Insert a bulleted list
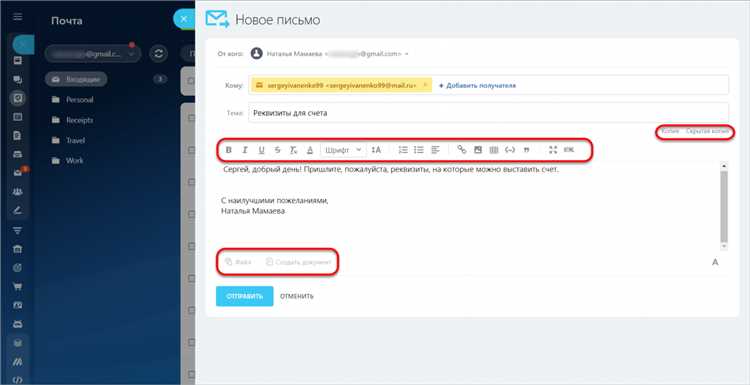This screenshot has height=385, width=750. pyautogui.click(x=419, y=150)
